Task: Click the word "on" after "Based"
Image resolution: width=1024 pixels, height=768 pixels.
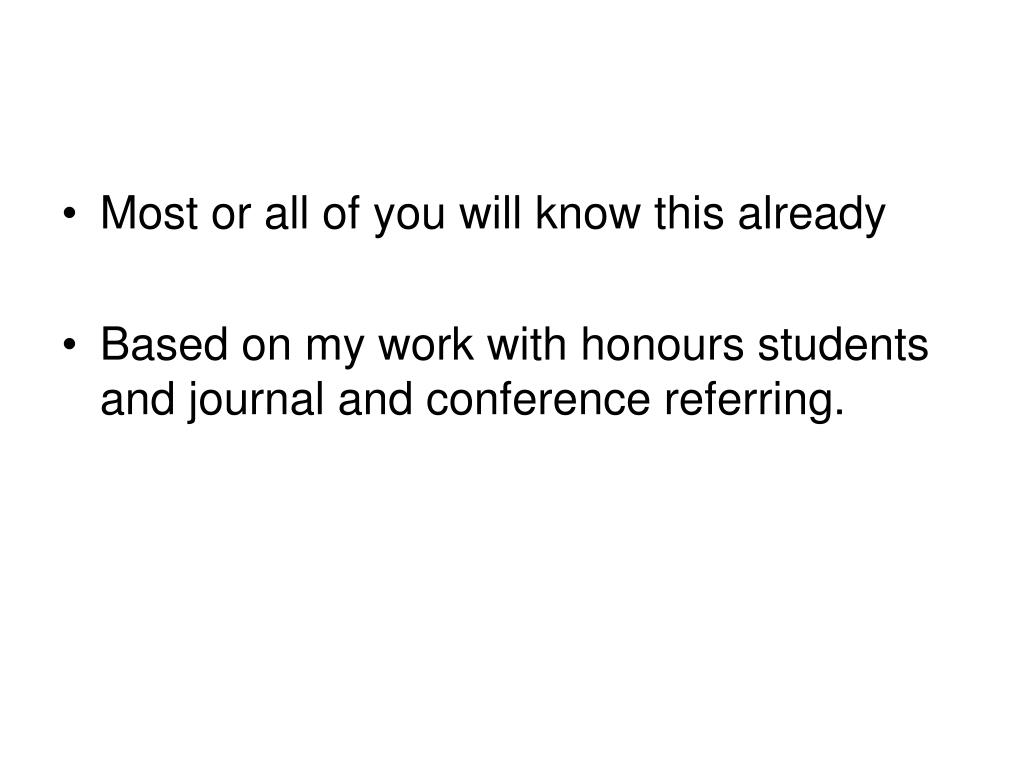Action: [x=266, y=349]
